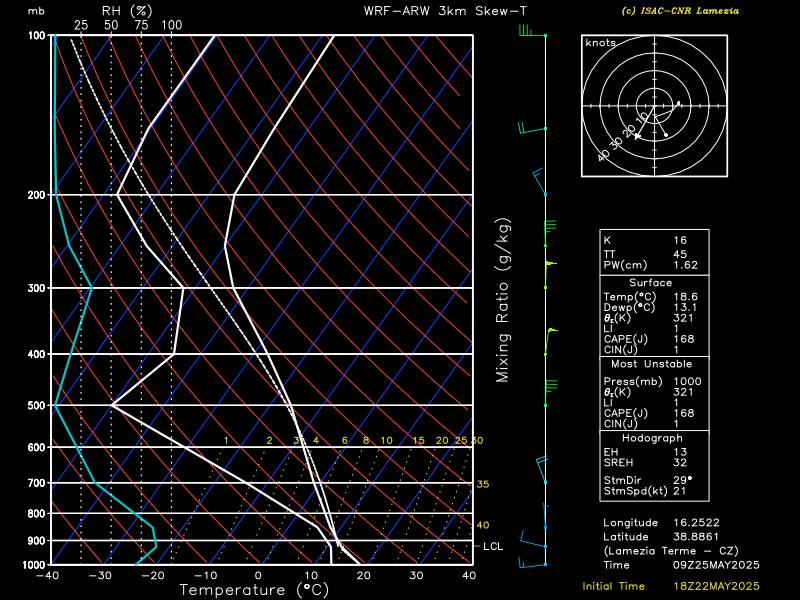The width and height of the screenshot is (800, 600).
Task: Click the RH scale '25' label
Action: click(81, 25)
